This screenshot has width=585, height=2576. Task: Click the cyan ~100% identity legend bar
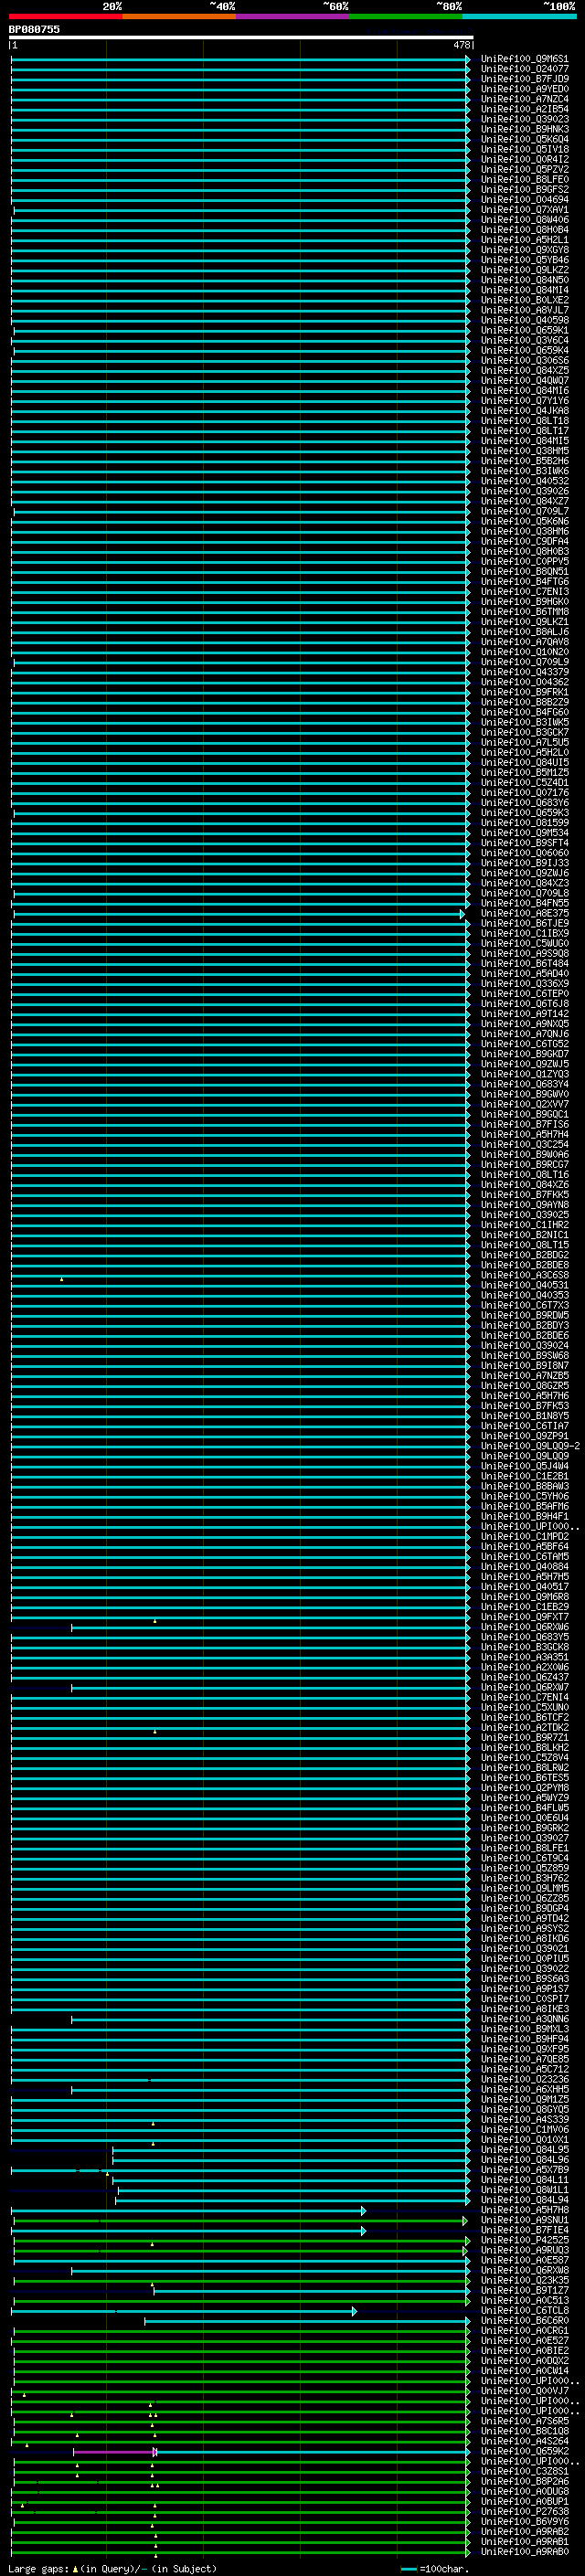tap(520, 16)
